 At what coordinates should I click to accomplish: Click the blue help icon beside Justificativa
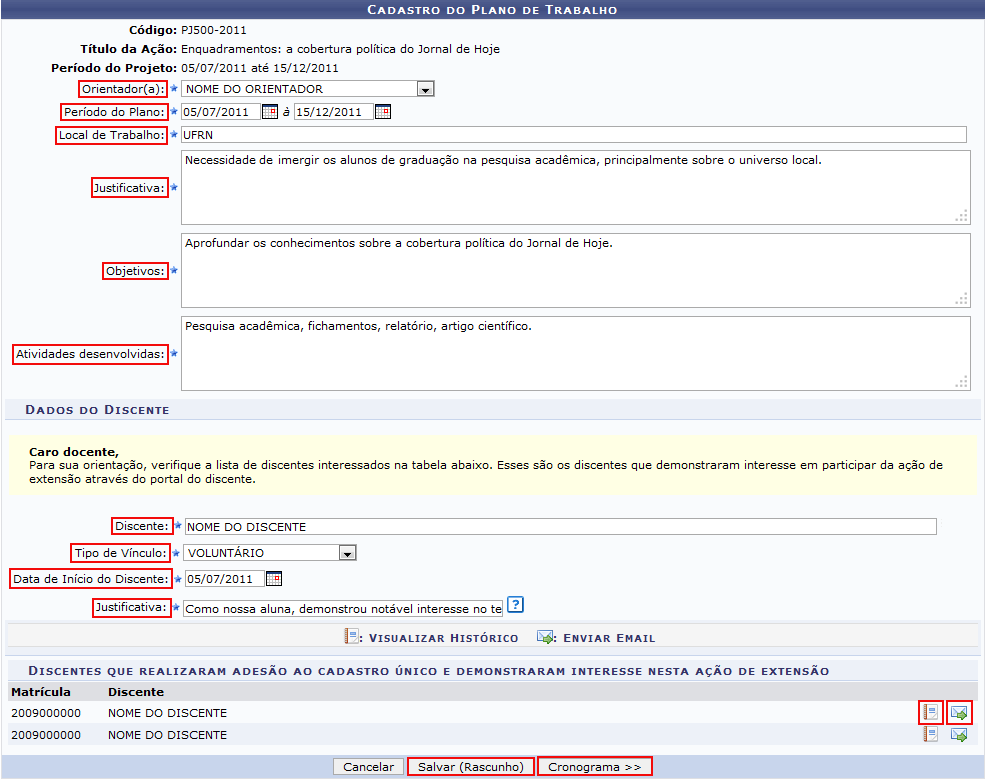coord(515,605)
